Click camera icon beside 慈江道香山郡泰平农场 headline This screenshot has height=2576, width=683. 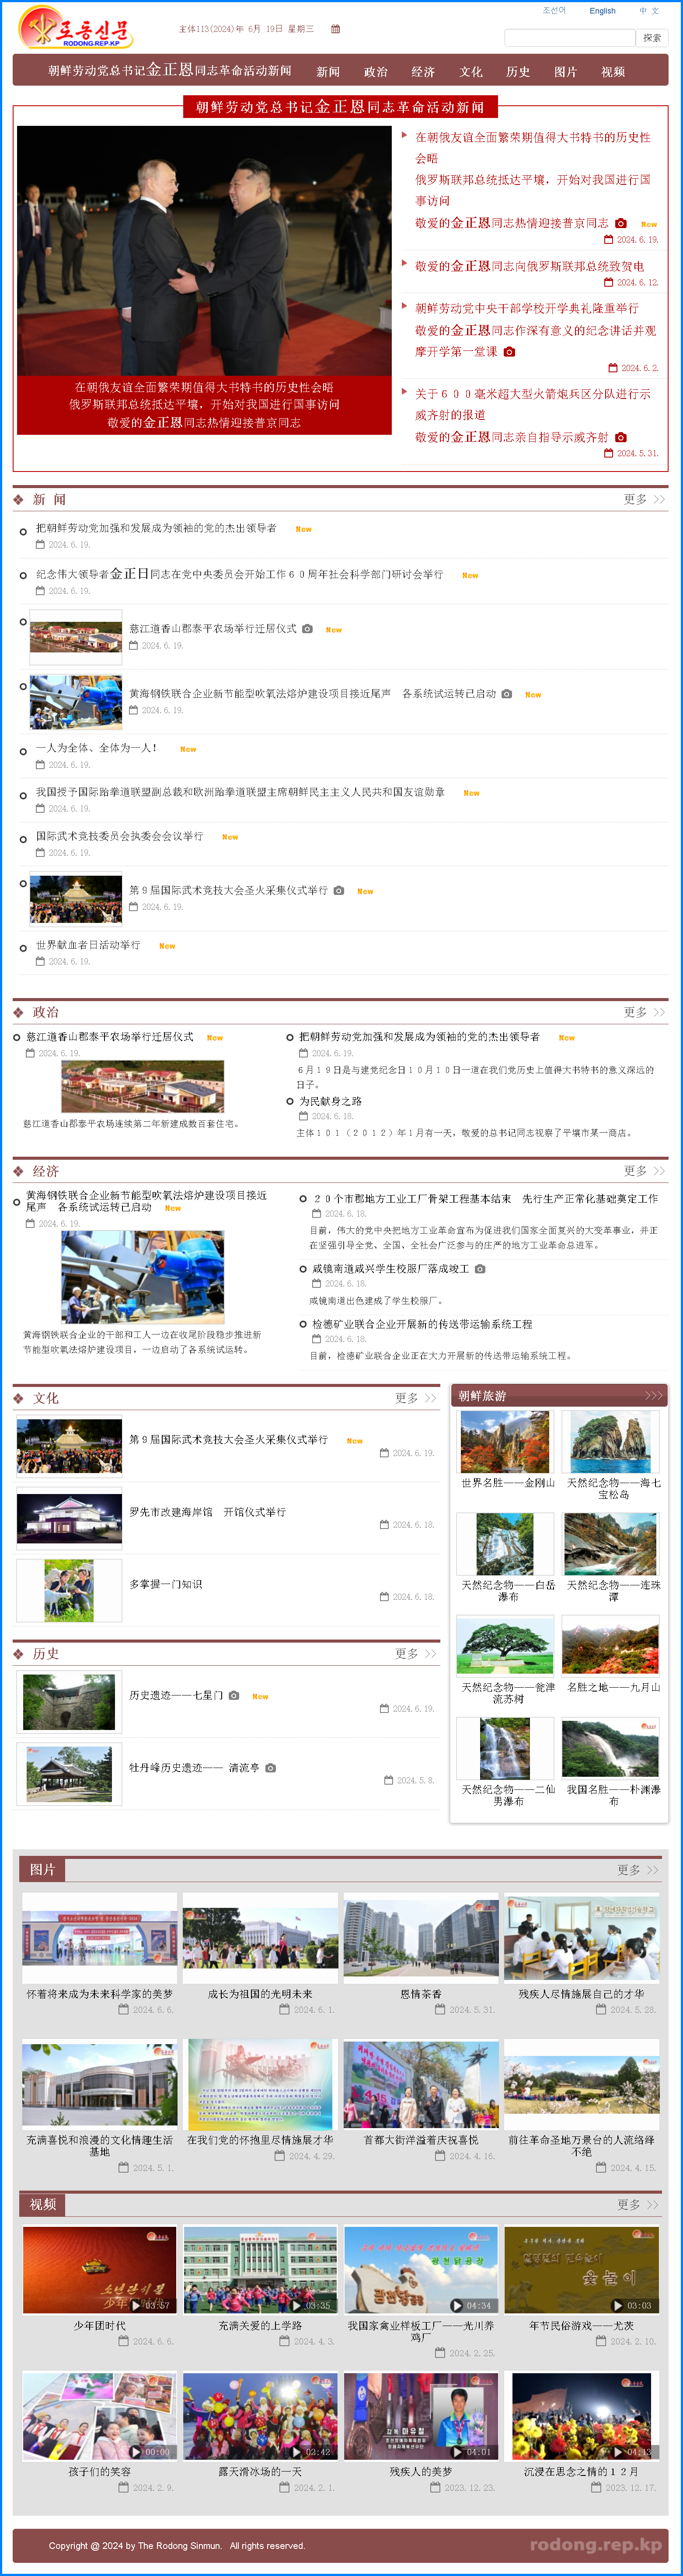(307, 629)
